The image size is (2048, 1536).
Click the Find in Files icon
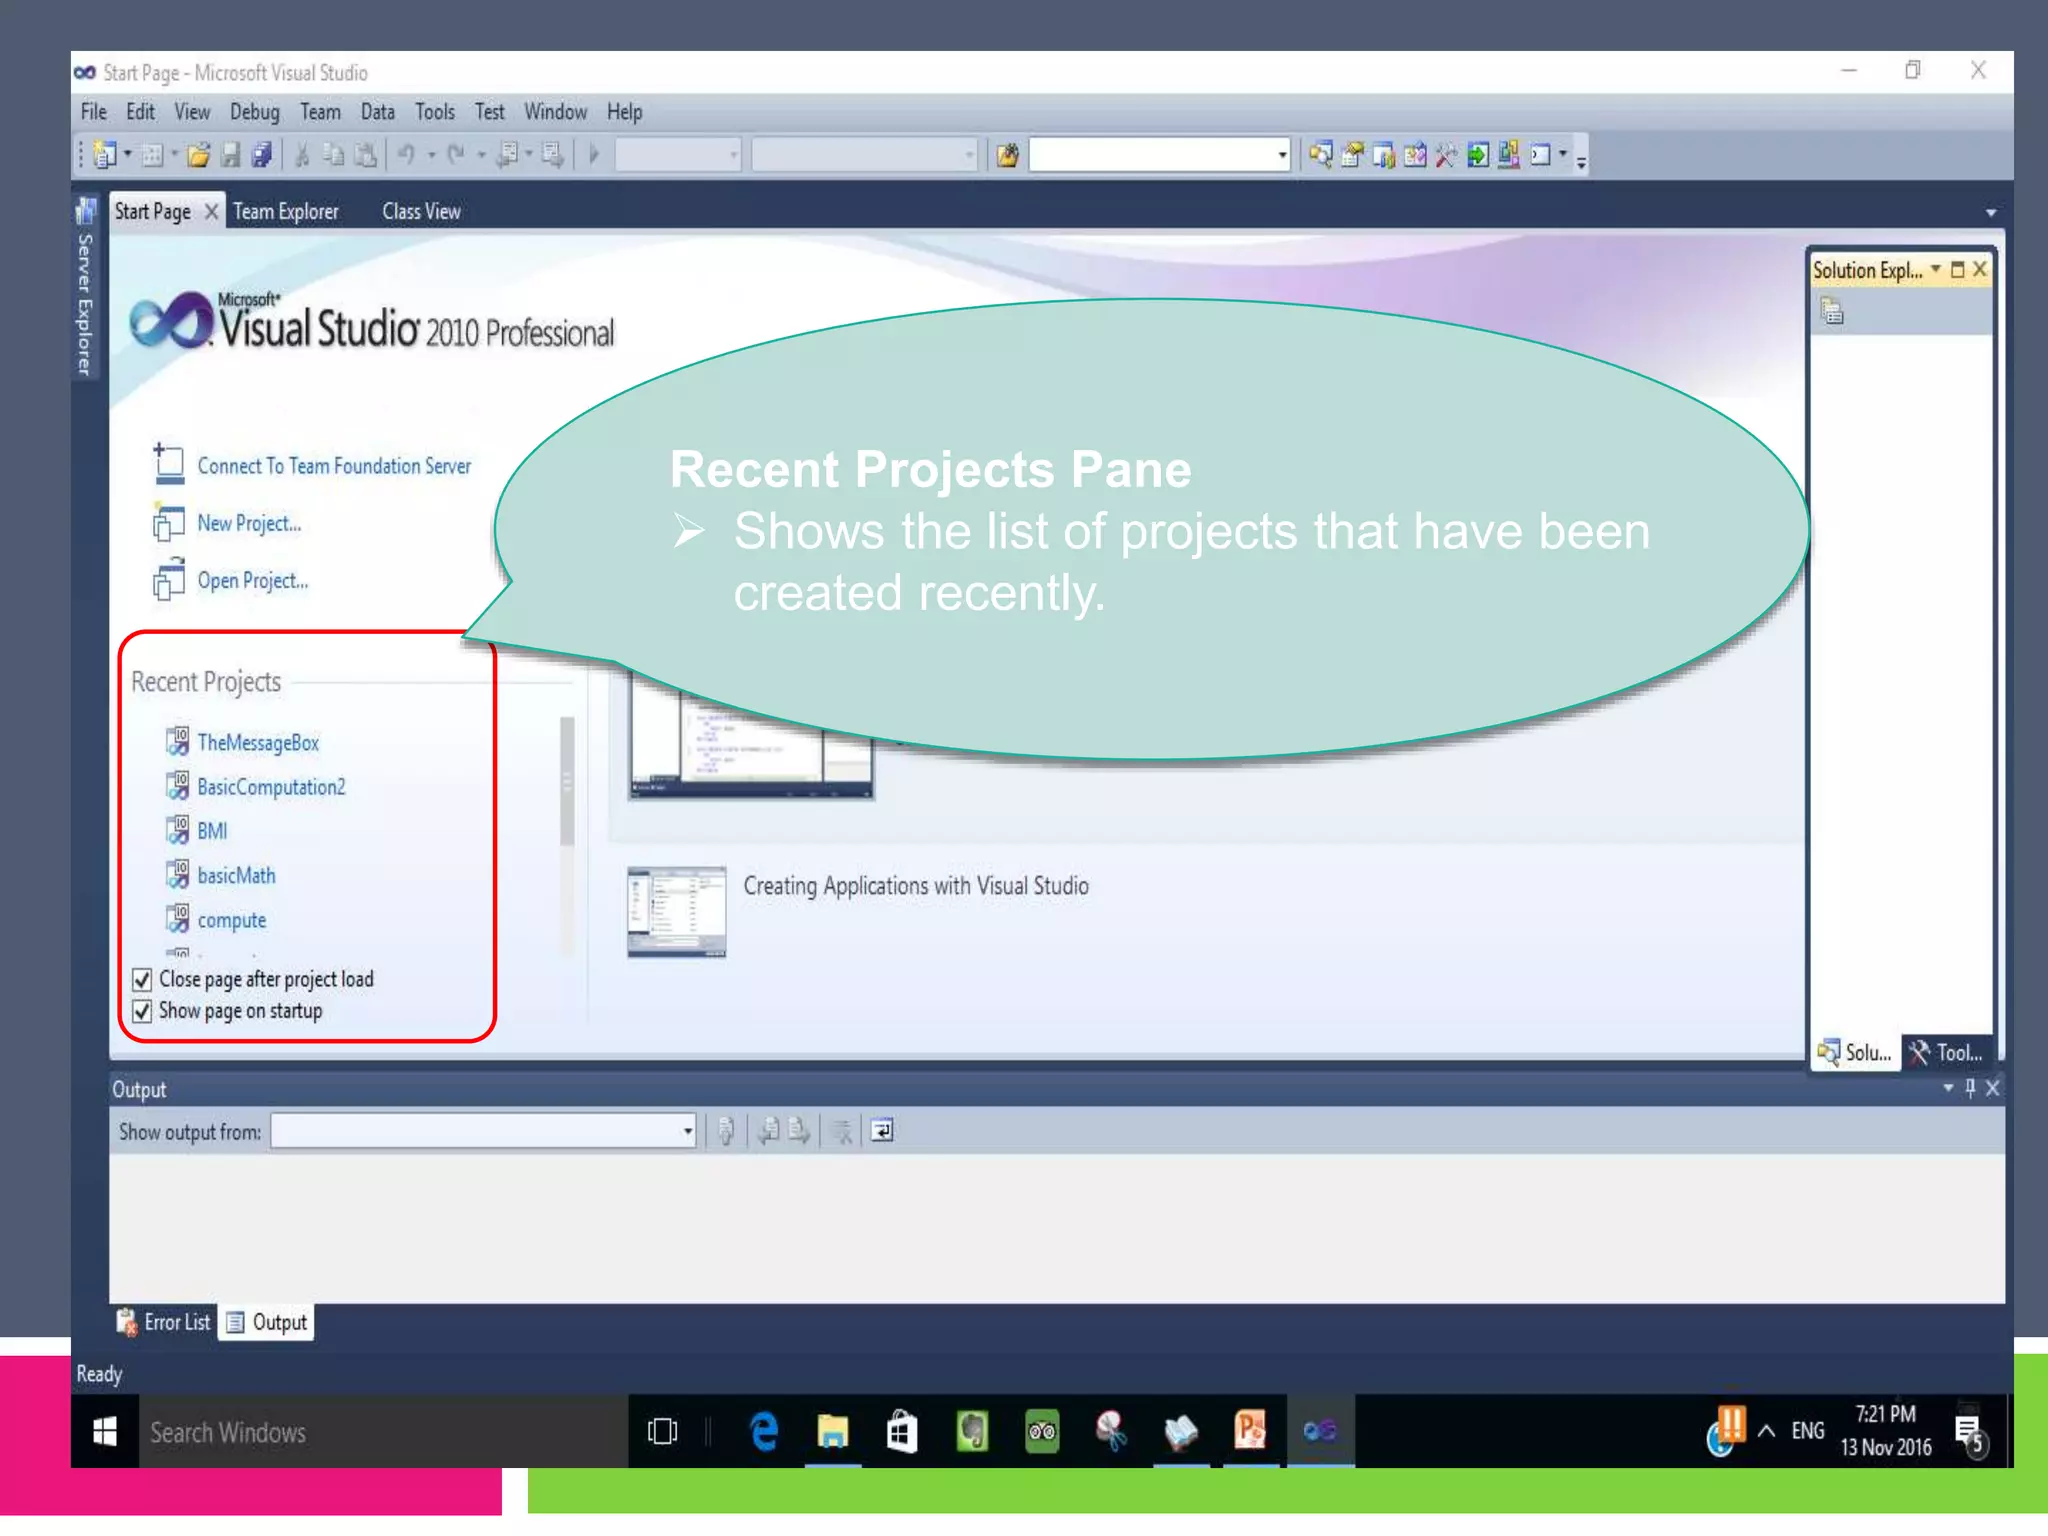[x=1008, y=155]
